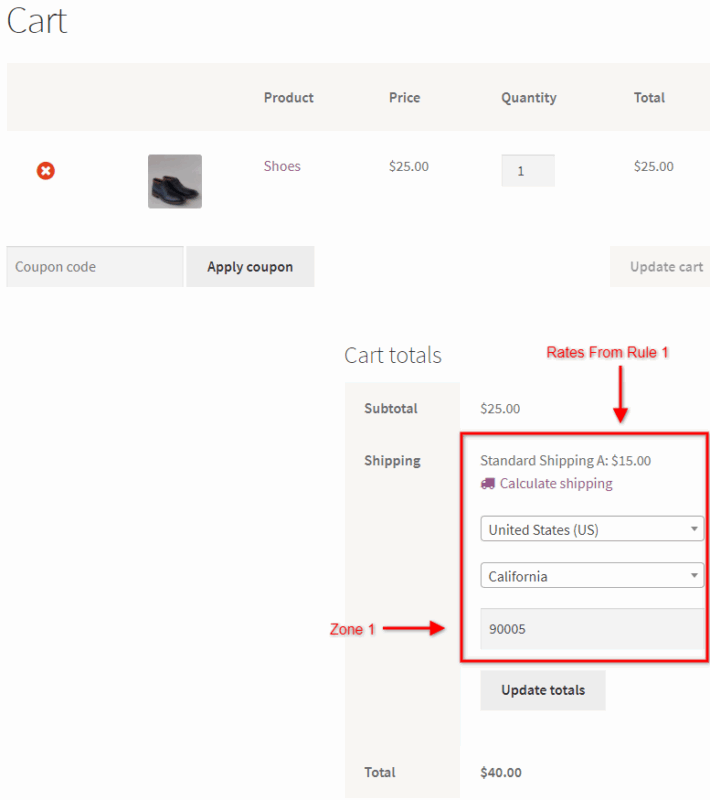Click the Cart totals heading

(393, 355)
